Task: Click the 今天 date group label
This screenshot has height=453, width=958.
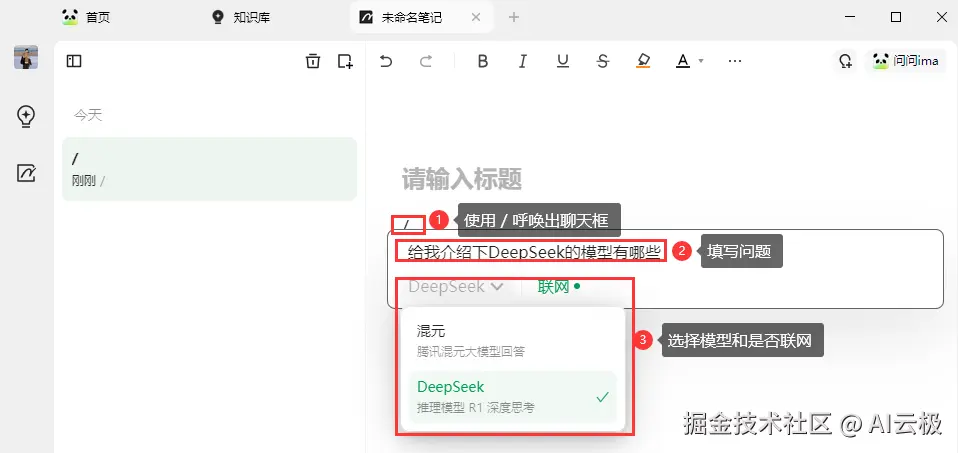Action: [88, 115]
